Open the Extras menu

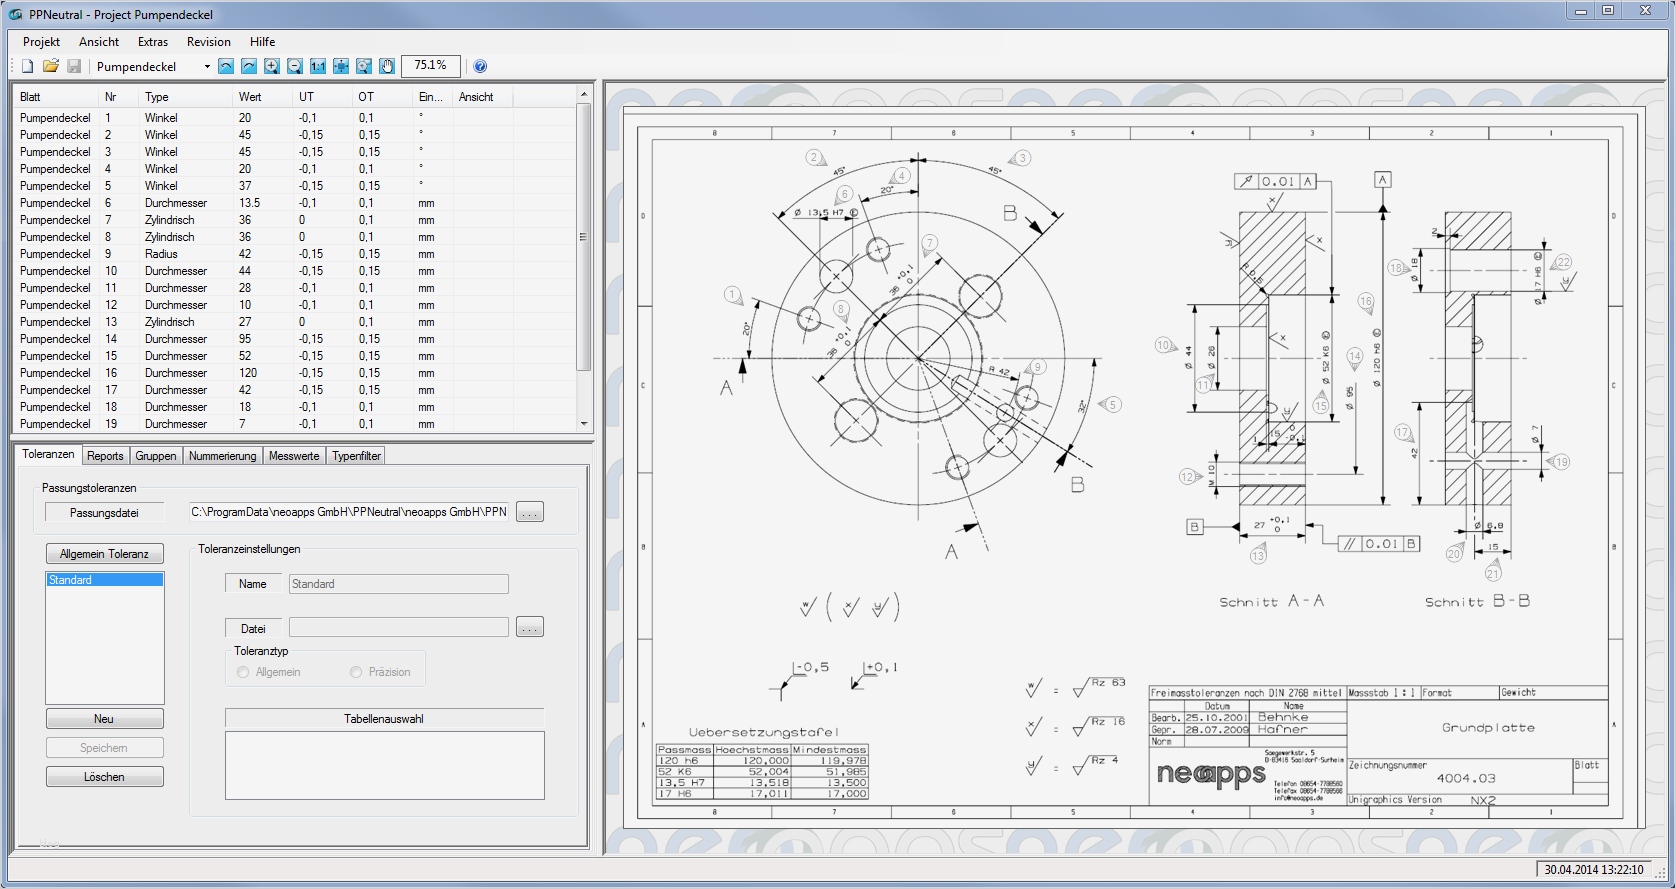click(153, 42)
